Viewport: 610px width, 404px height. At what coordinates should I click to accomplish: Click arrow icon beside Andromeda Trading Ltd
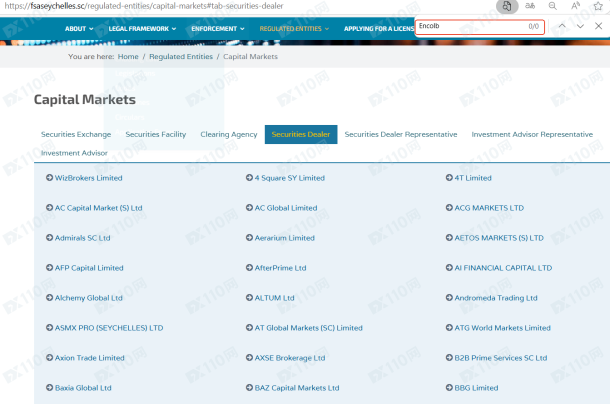(x=449, y=297)
